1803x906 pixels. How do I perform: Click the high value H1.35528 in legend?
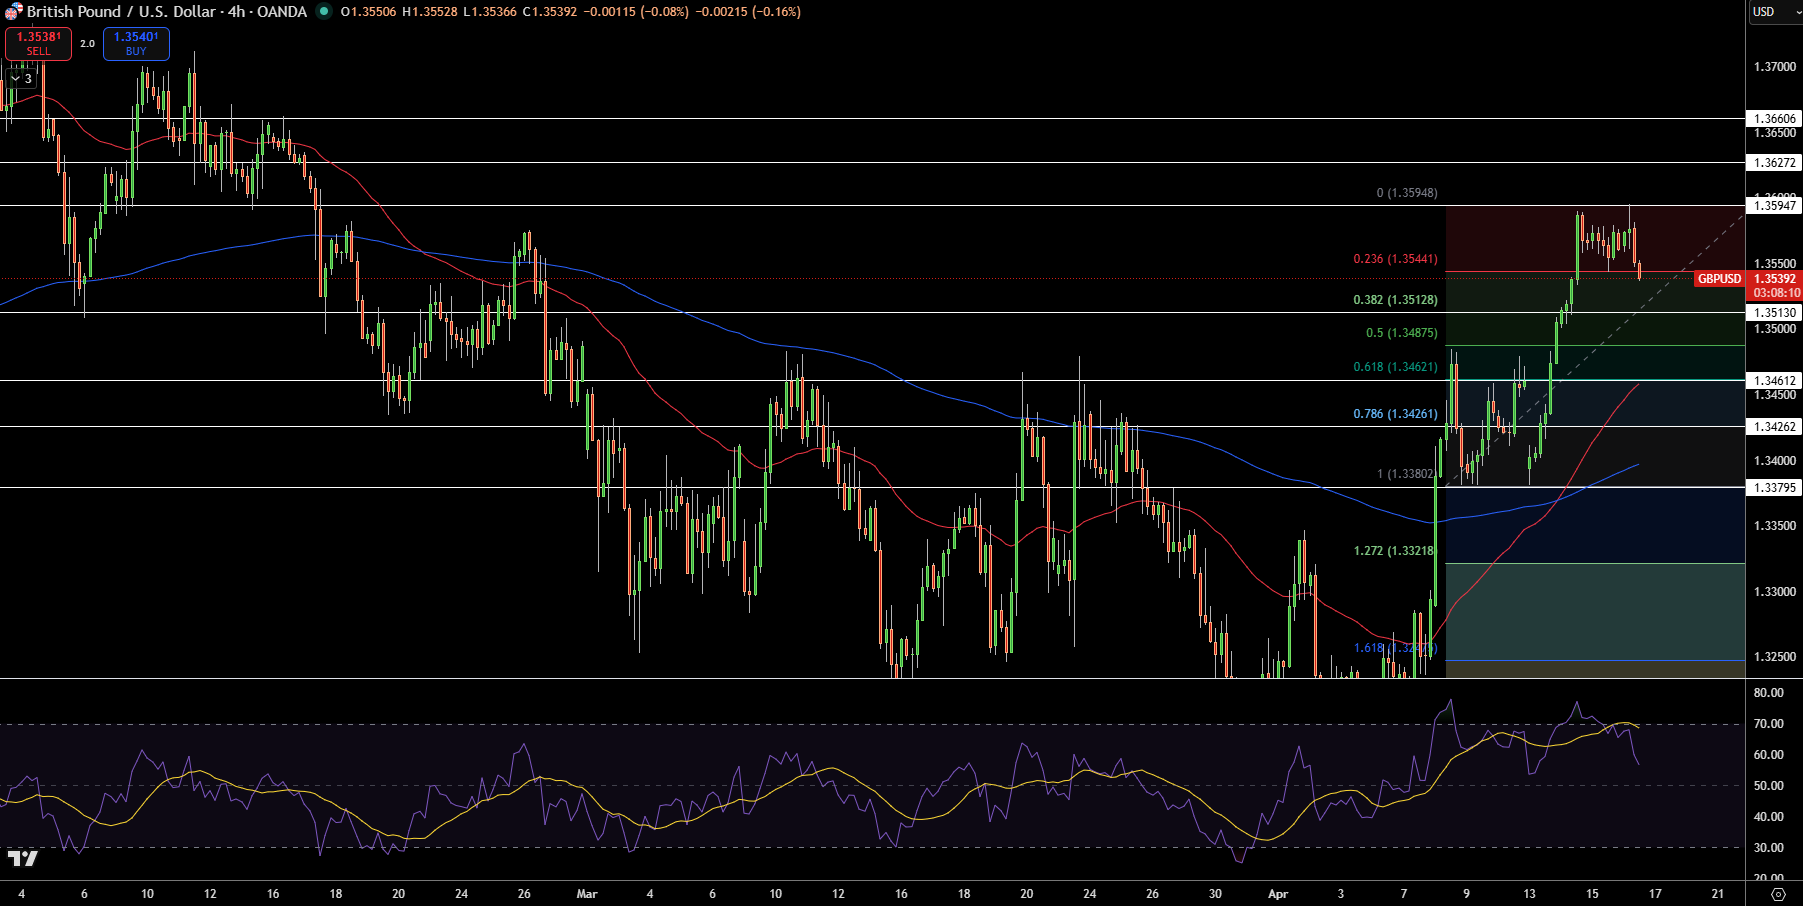[430, 12]
